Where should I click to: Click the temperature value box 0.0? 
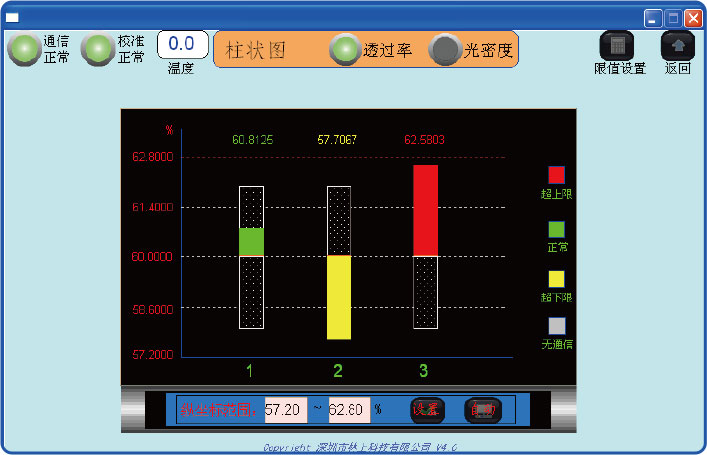click(x=183, y=44)
